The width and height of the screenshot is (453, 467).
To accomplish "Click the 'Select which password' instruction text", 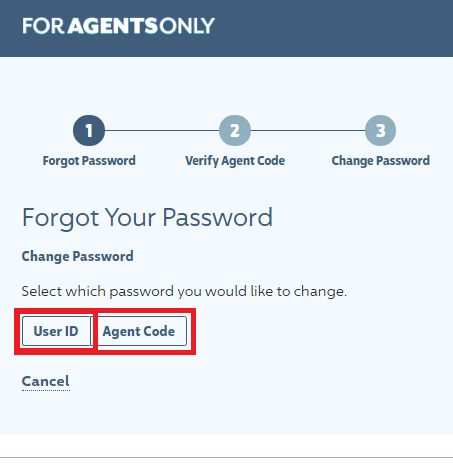I will pos(184,292).
